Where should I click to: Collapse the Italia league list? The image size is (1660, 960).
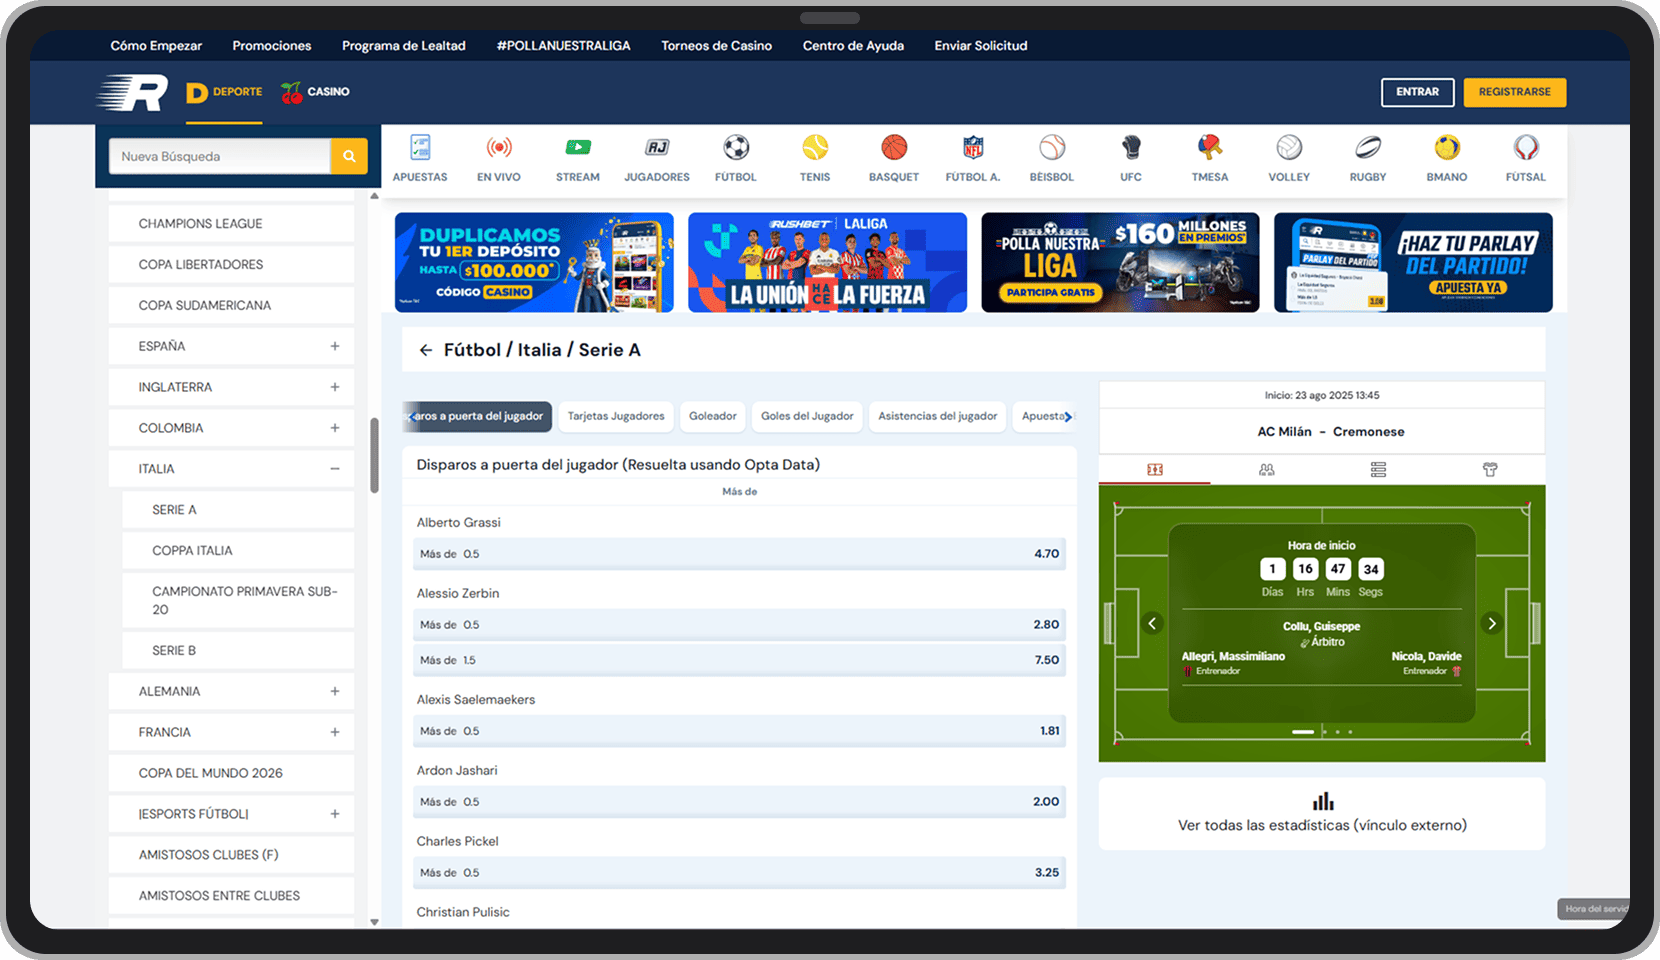coord(335,469)
